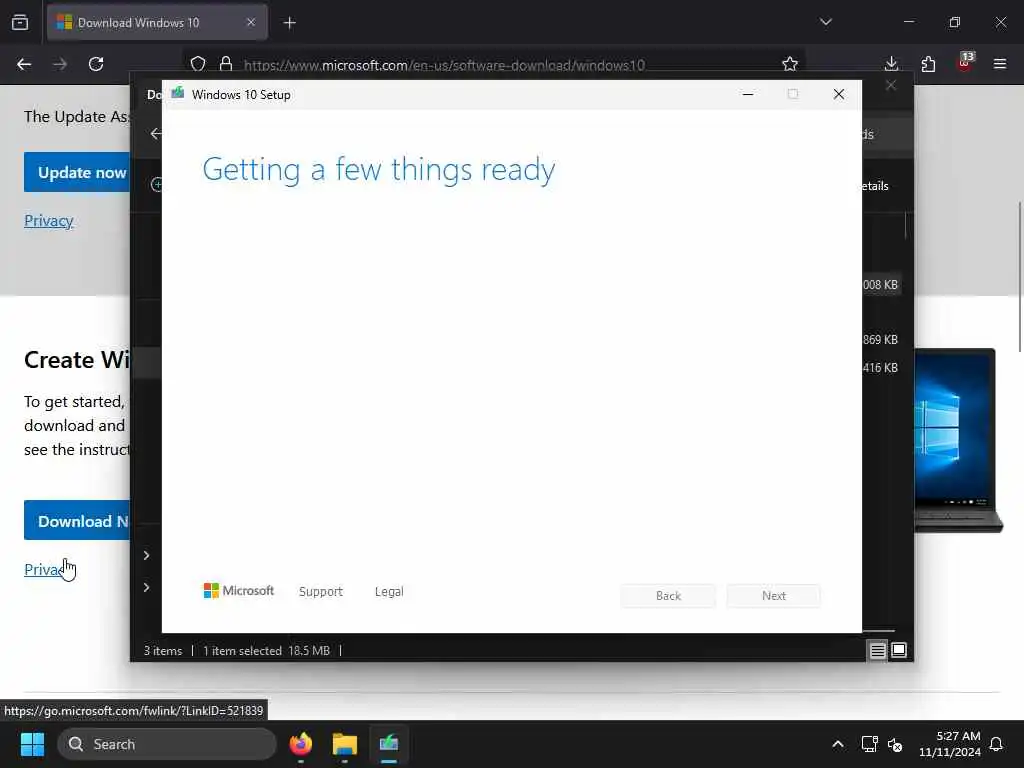Open the Firefox extensions puzzle icon
The height and width of the screenshot is (768, 1024).
coord(928,64)
